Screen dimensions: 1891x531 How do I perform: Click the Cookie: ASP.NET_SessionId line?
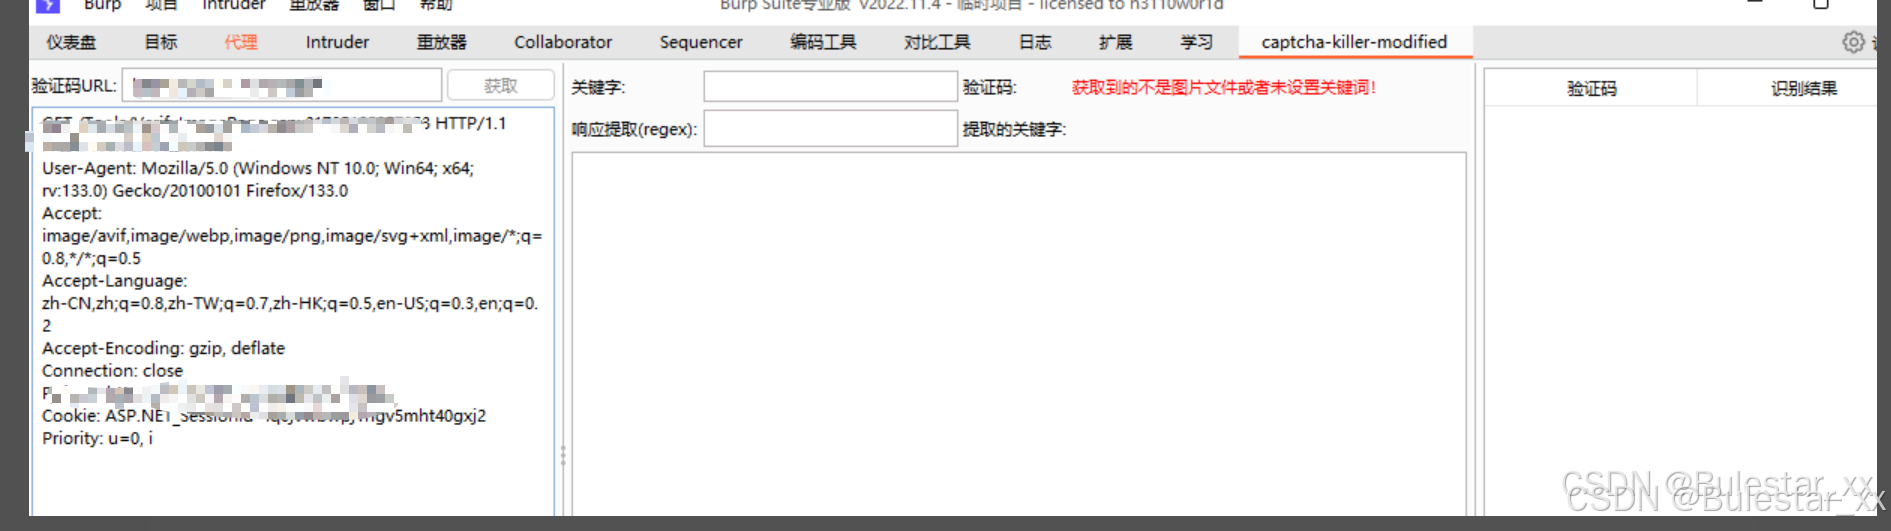click(x=264, y=416)
